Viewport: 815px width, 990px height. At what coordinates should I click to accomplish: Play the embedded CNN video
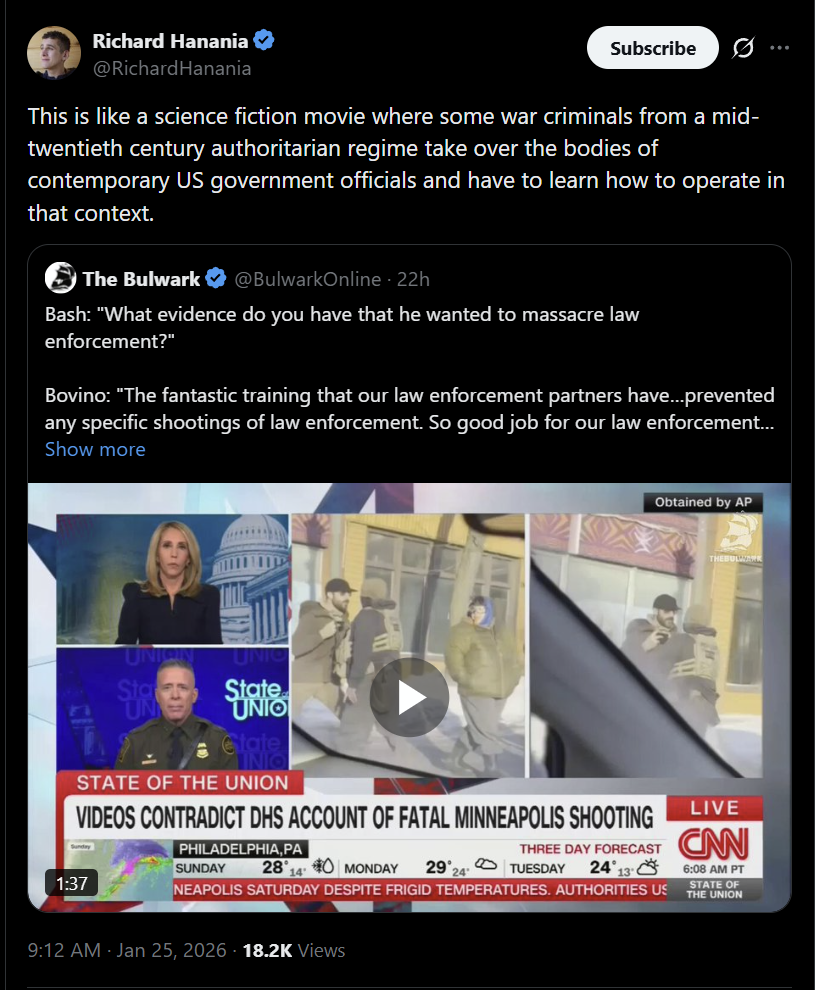[409, 697]
